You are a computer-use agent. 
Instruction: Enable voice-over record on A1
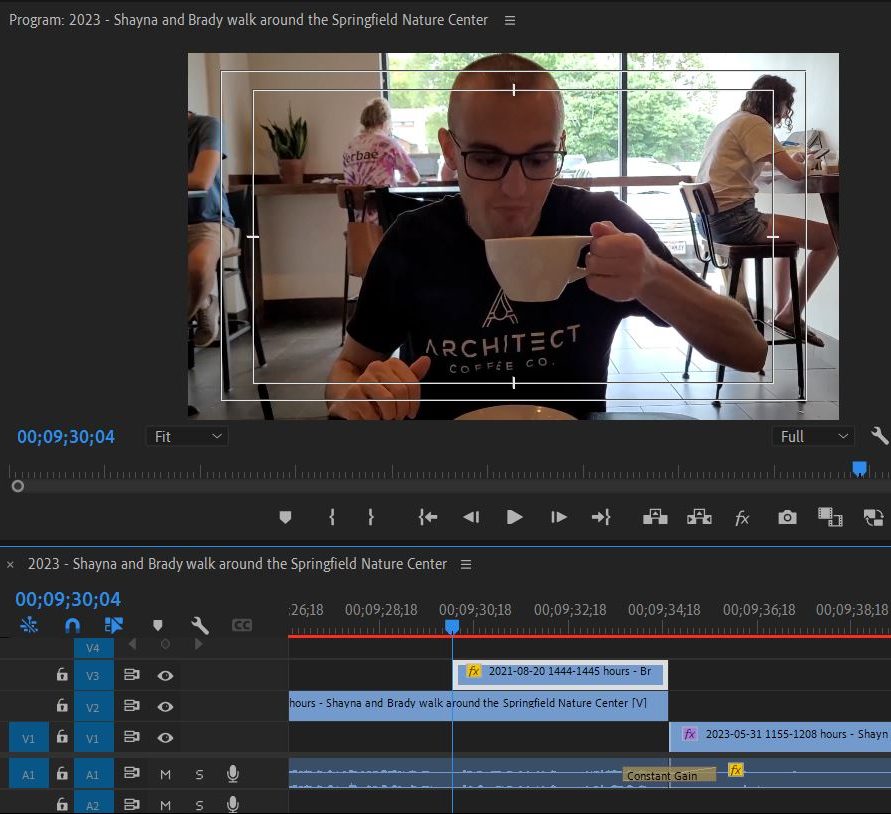[232, 774]
